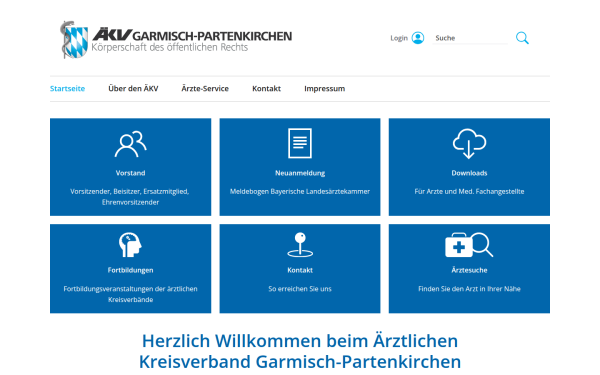This screenshot has width=600, height=375.
Task: Click 'Fortbildungsveranstaltungen der ärztlichen Kreisverbände' text
Action: coord(130,294)
